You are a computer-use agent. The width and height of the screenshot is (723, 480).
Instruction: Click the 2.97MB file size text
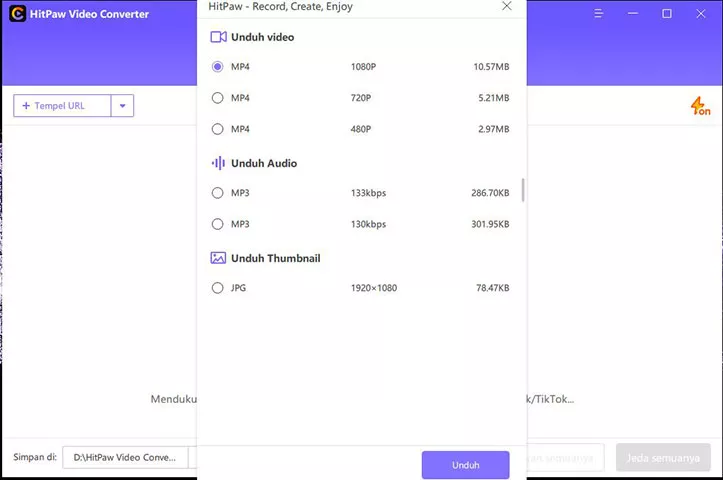(493, 129)
